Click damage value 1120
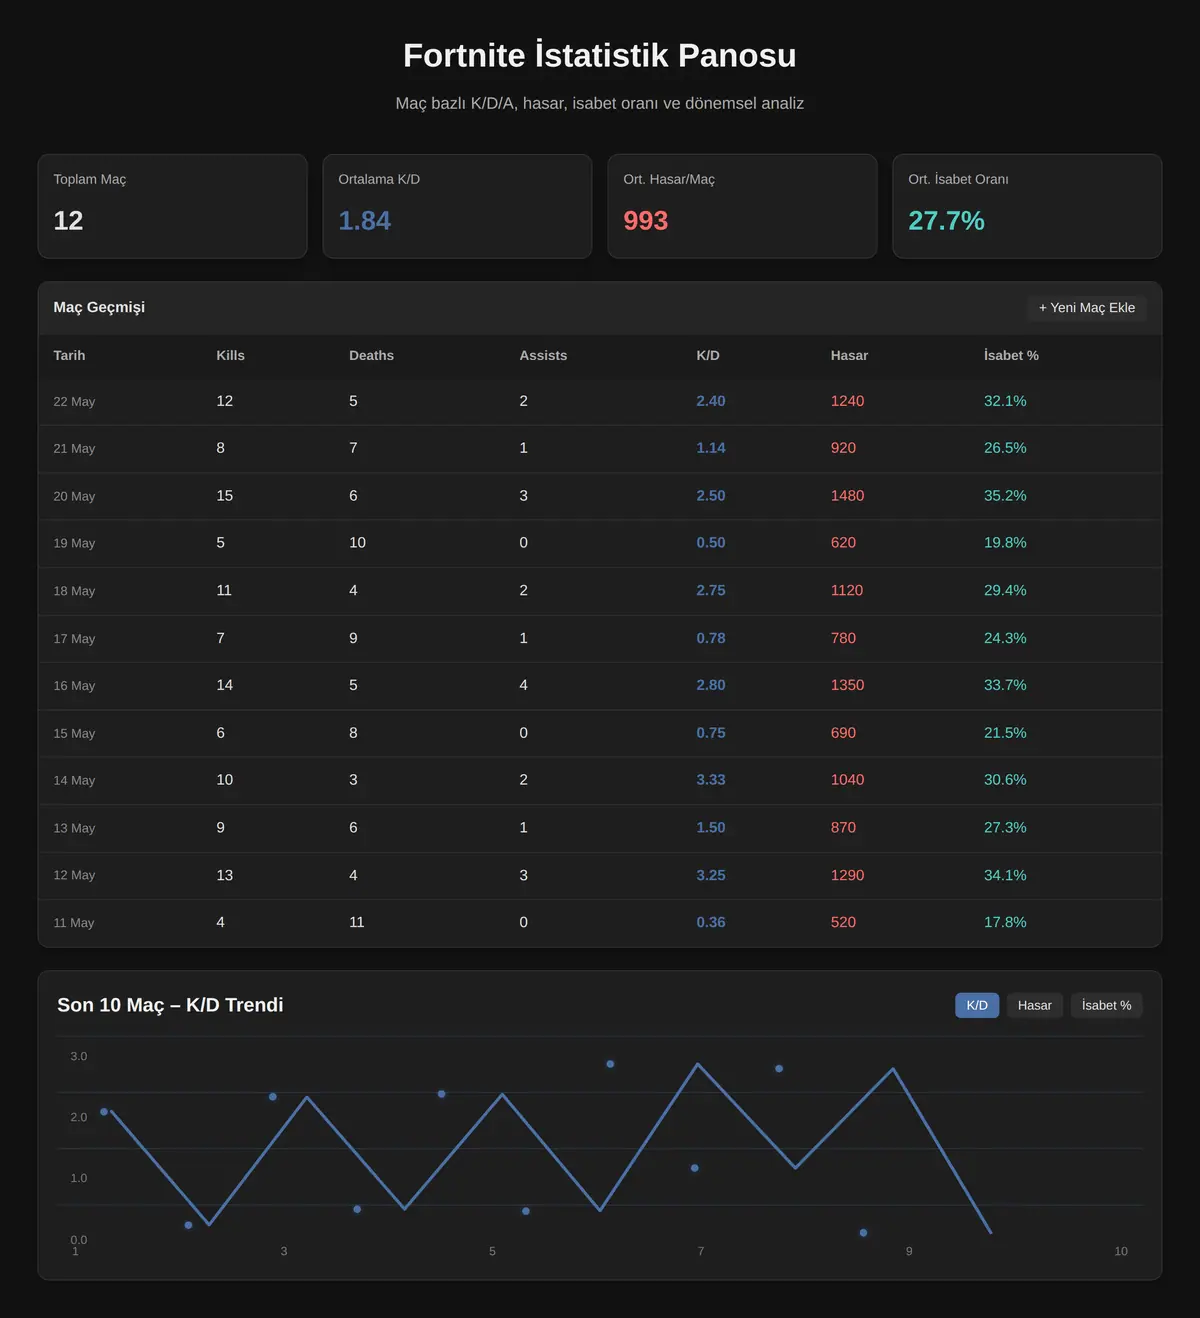This screenshot has height=1318, width=1200. click(x=847, y=590)
